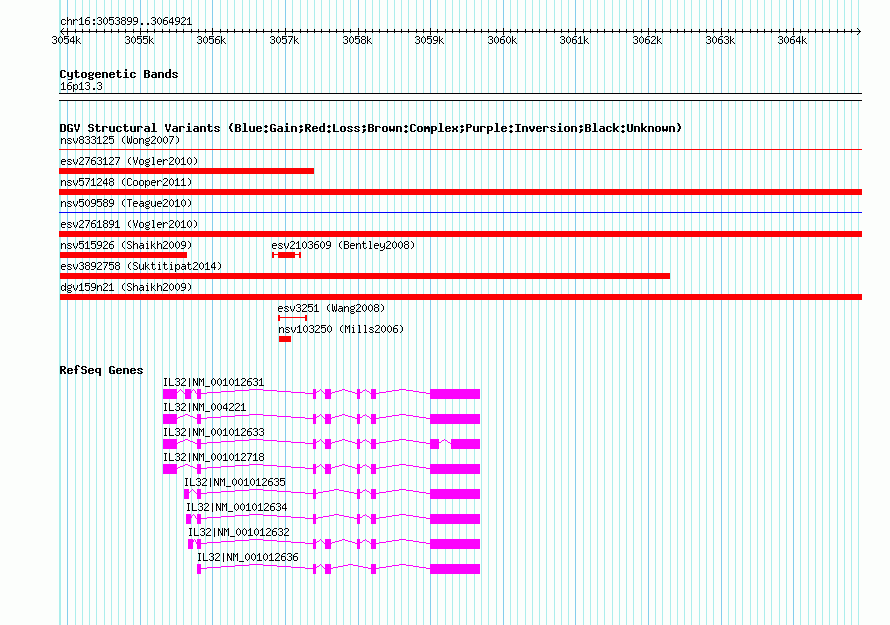The width and height of the screenshot is (890, 625).
Task: Open the nsv571248 (Cooper2011) variant label
Action: (126, 182)
